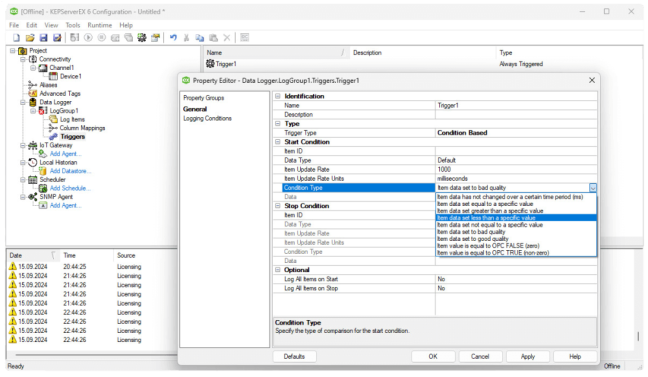Click the gear-shaped toolbar icon
Viewport: 648px width, 377px height.
tap(142, 38)
